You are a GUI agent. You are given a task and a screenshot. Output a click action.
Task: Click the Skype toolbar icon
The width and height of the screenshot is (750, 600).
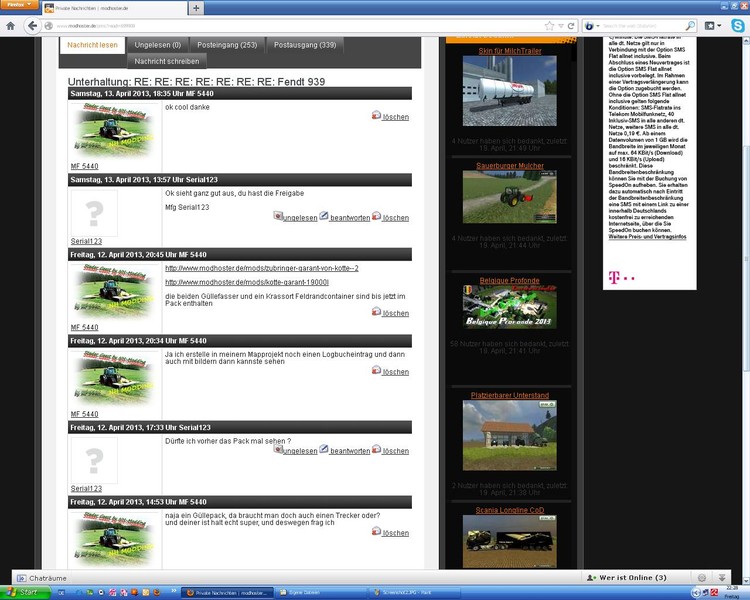tap(738, 26)
